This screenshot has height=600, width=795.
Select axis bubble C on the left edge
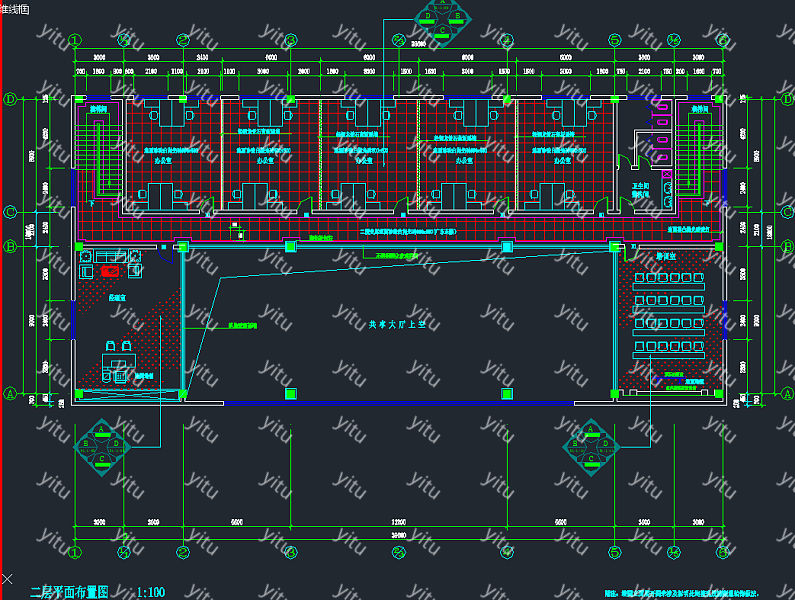click(x=10, y=212)
